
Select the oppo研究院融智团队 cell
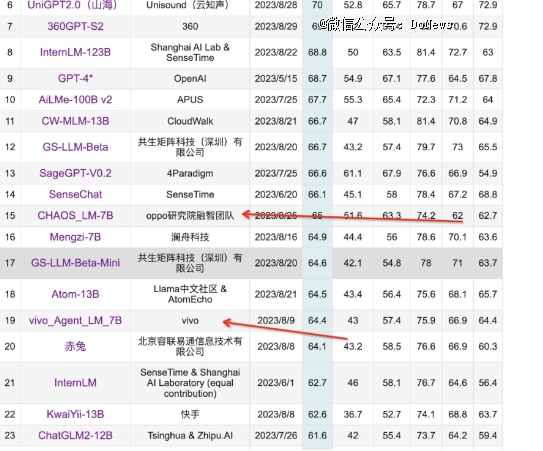coord(190,215)
